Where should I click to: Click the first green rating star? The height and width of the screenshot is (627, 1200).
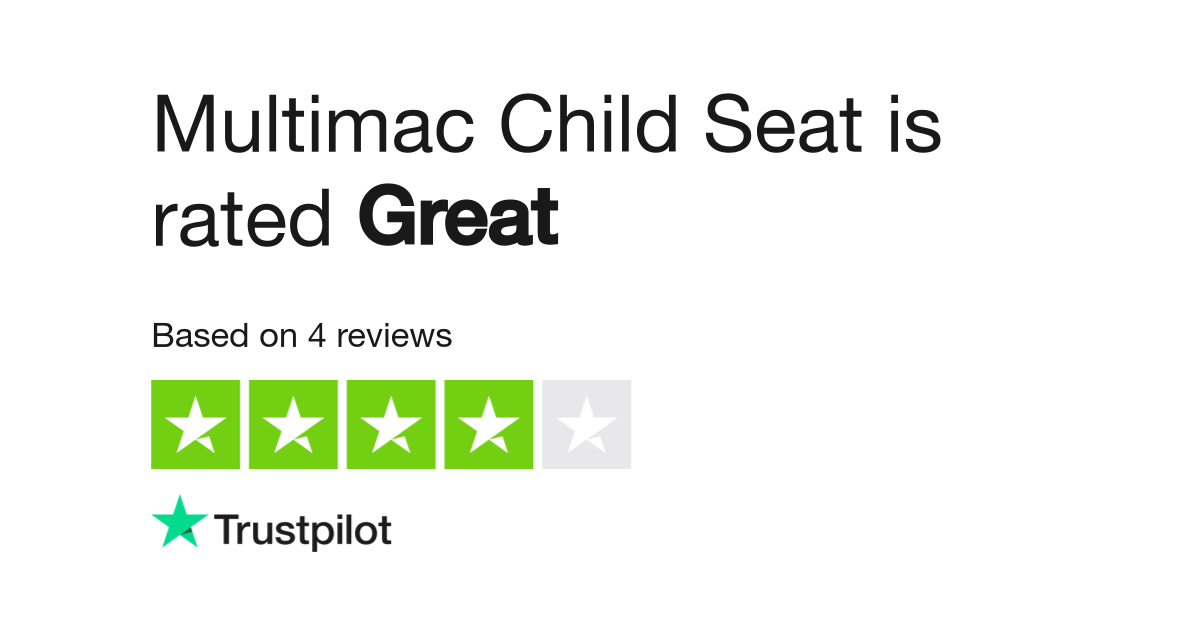coord(195,424)
